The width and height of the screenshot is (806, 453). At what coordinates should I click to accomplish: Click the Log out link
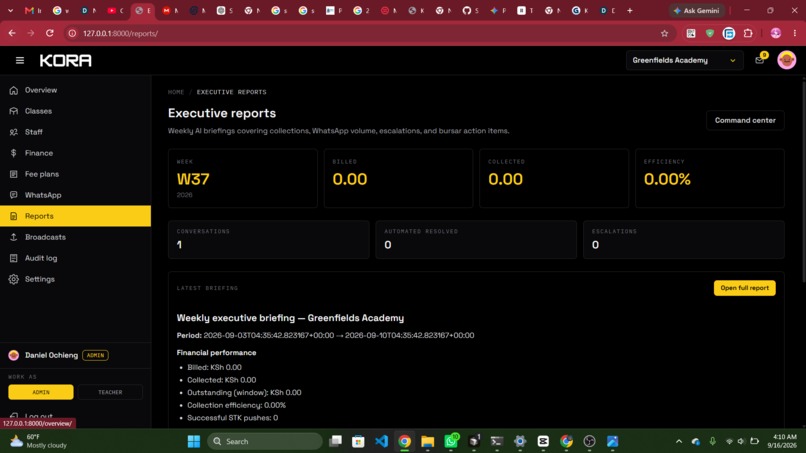pyautogui.click(x=39, y=416)
